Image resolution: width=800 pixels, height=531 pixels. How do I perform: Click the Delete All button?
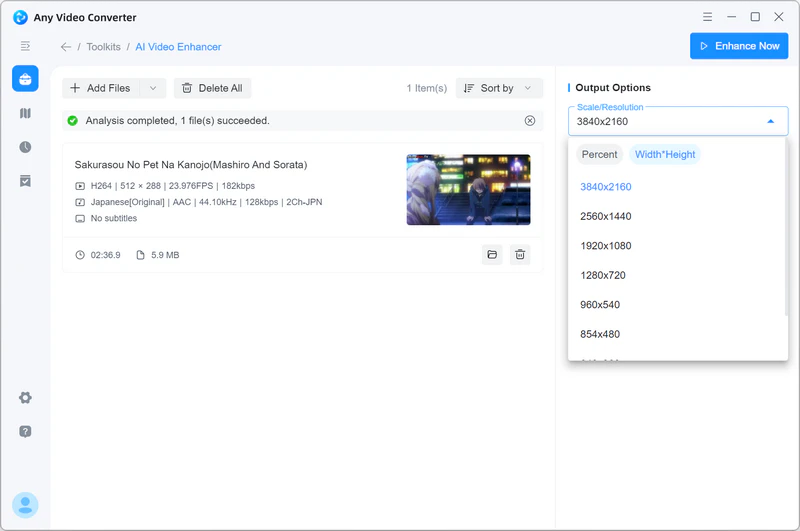tap(212, 88)
